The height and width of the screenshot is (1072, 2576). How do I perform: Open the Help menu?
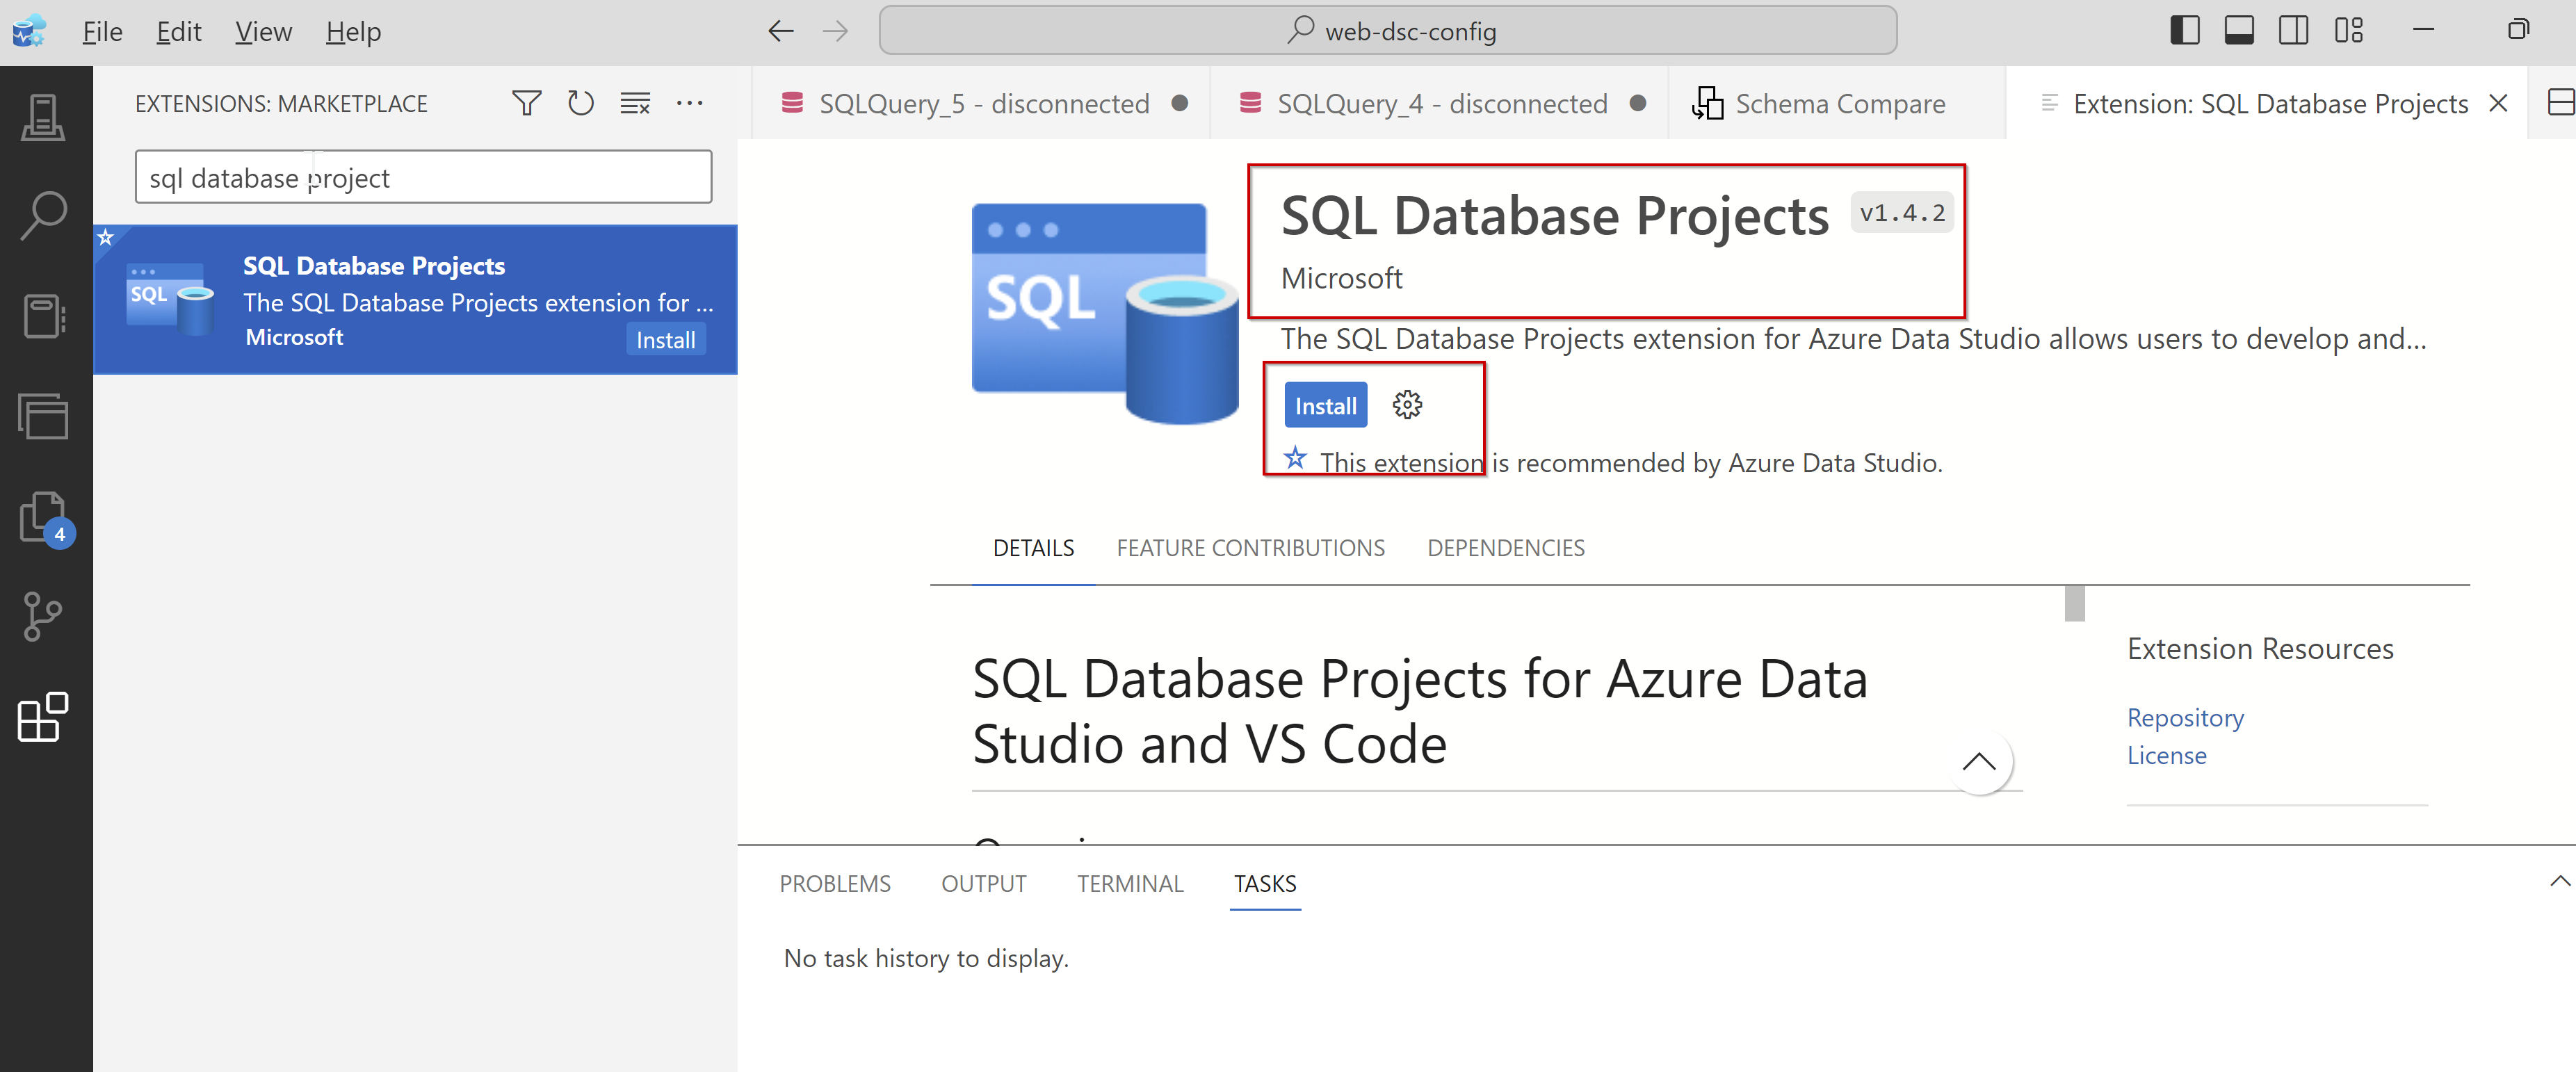coord(353,32)
